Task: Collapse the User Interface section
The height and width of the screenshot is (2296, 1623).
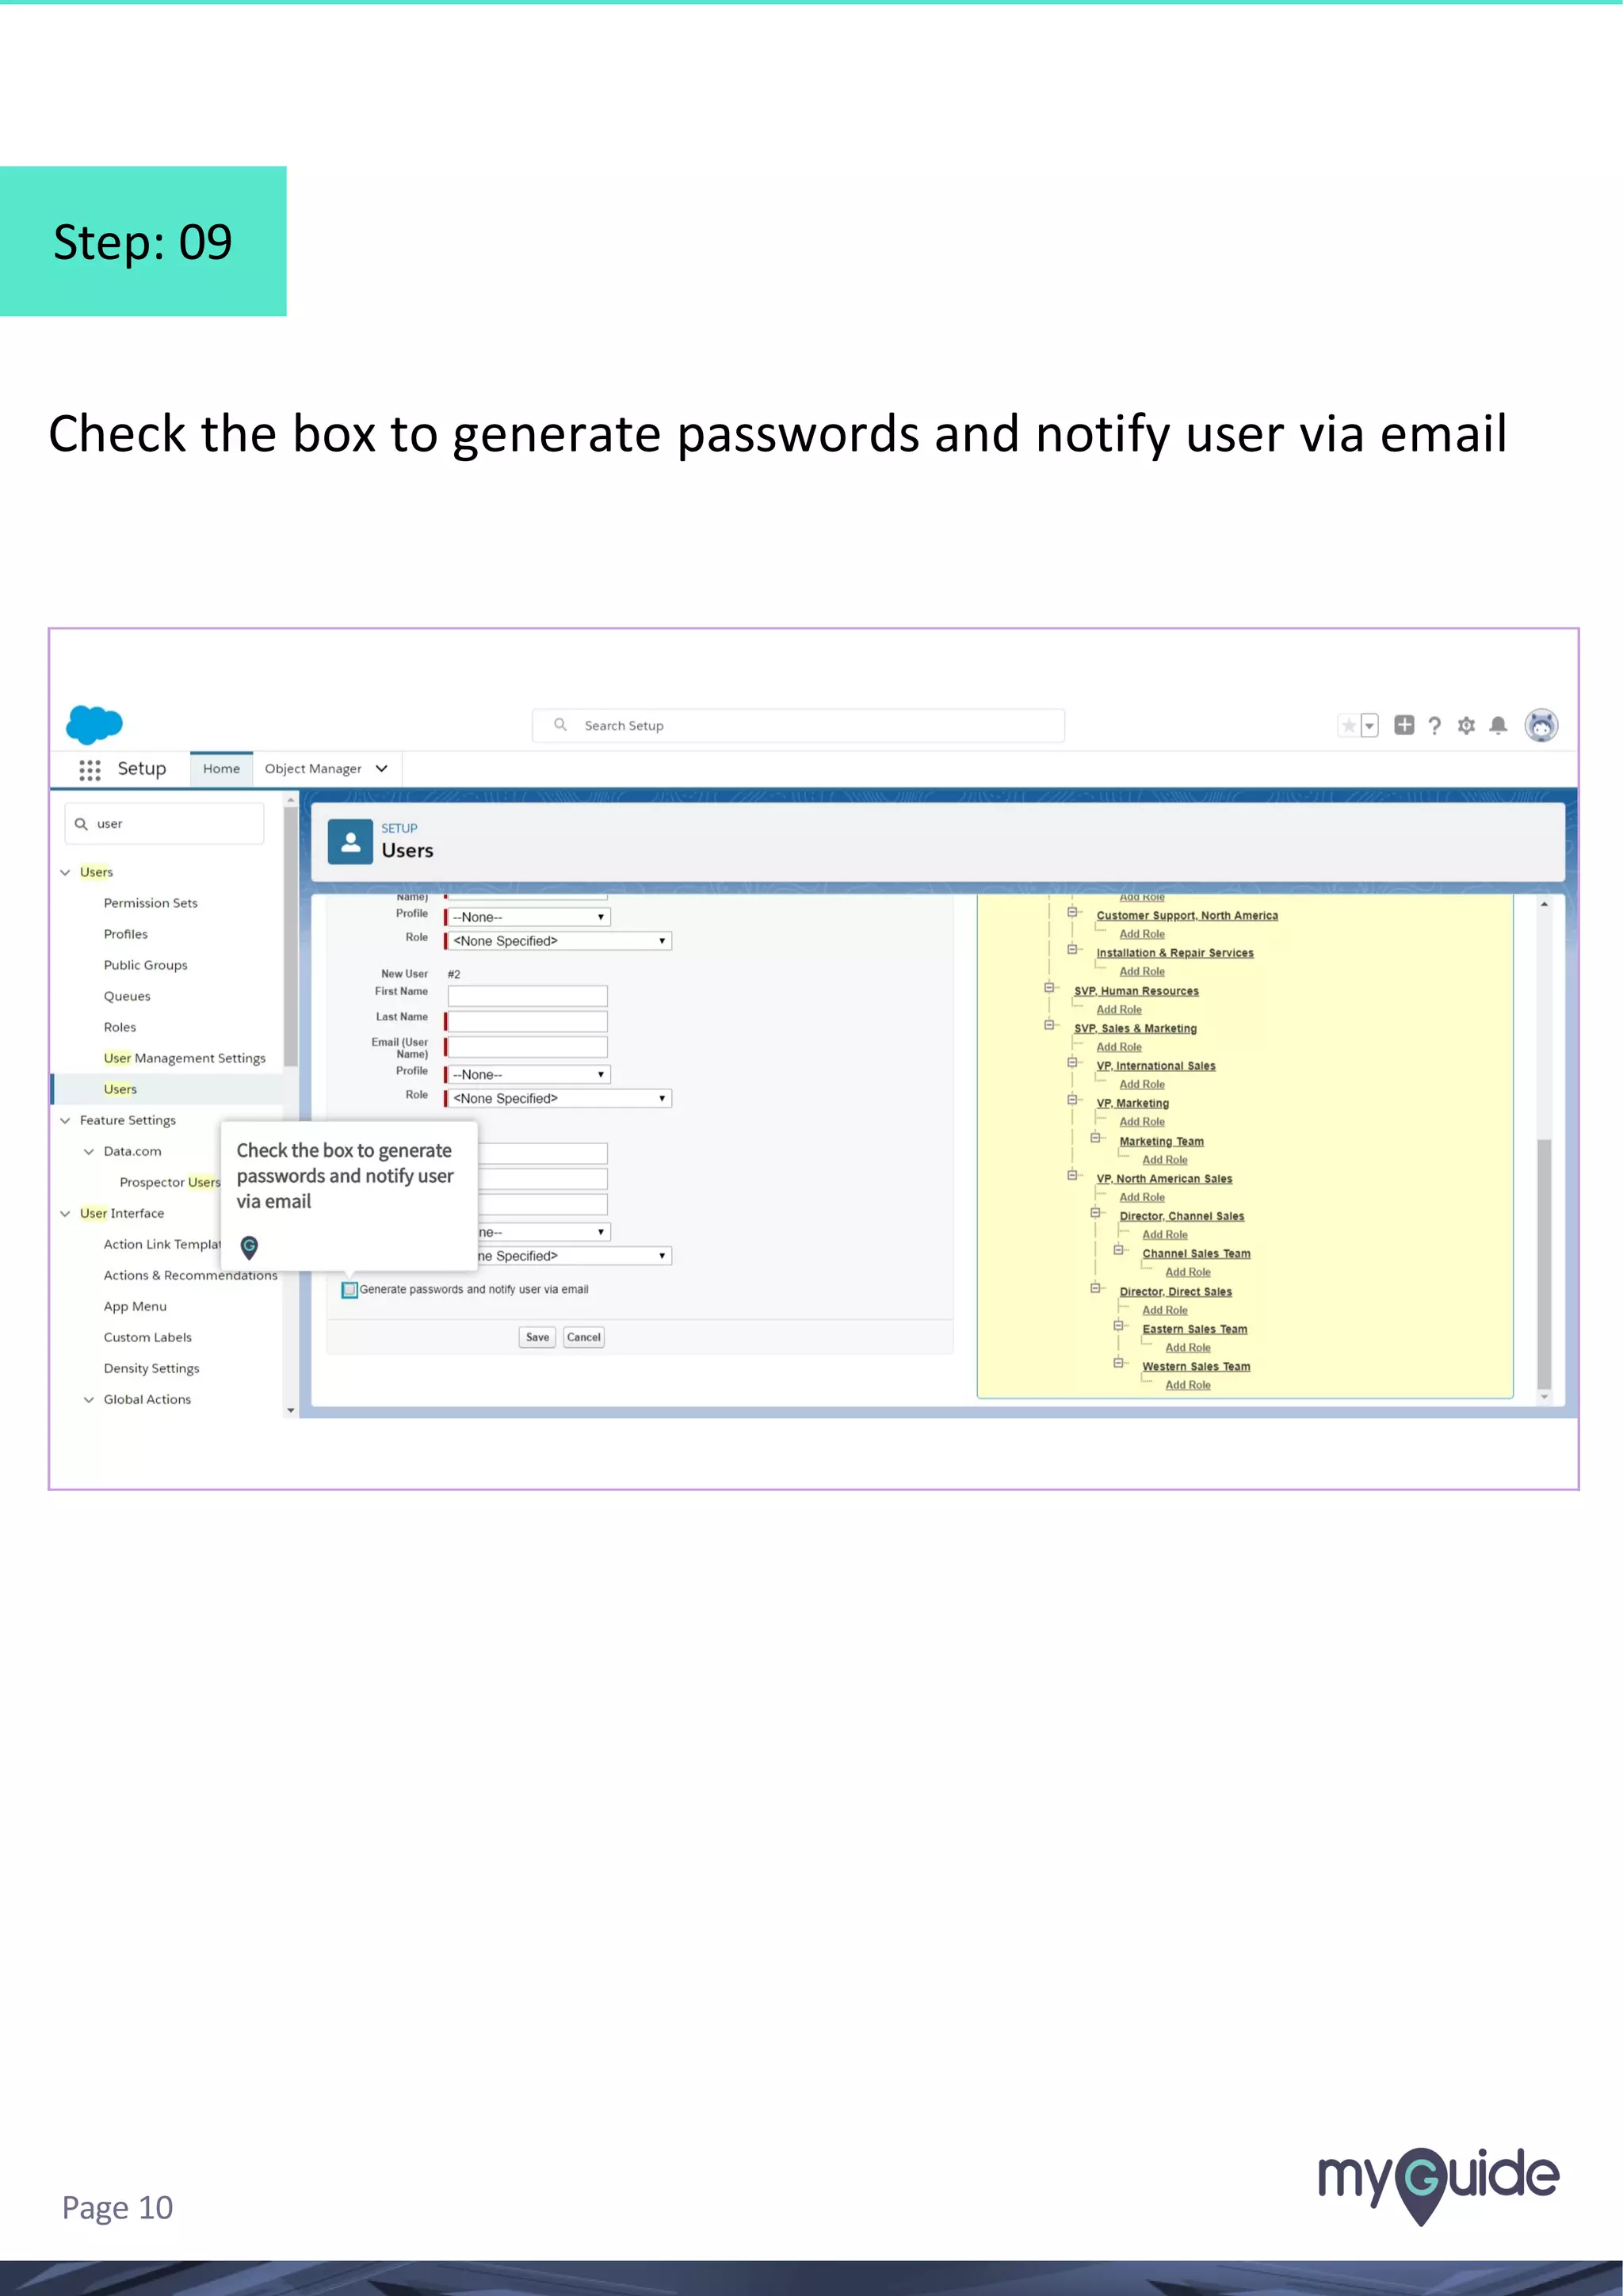Action: [x=66, y=1213]
